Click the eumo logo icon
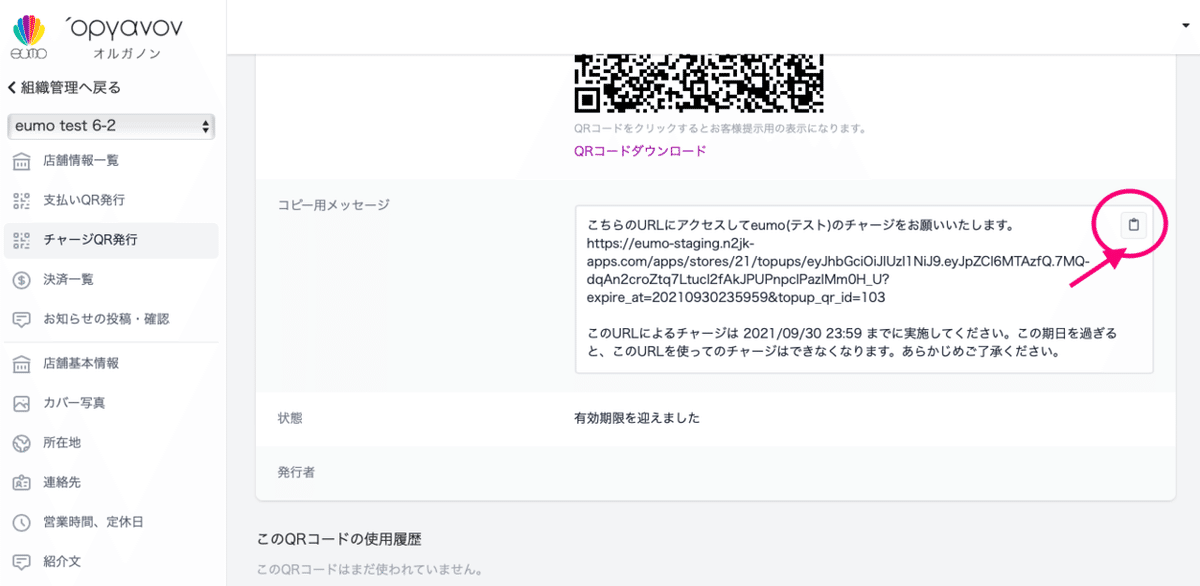The image size is (1200, 586). [x=28, y=37]
